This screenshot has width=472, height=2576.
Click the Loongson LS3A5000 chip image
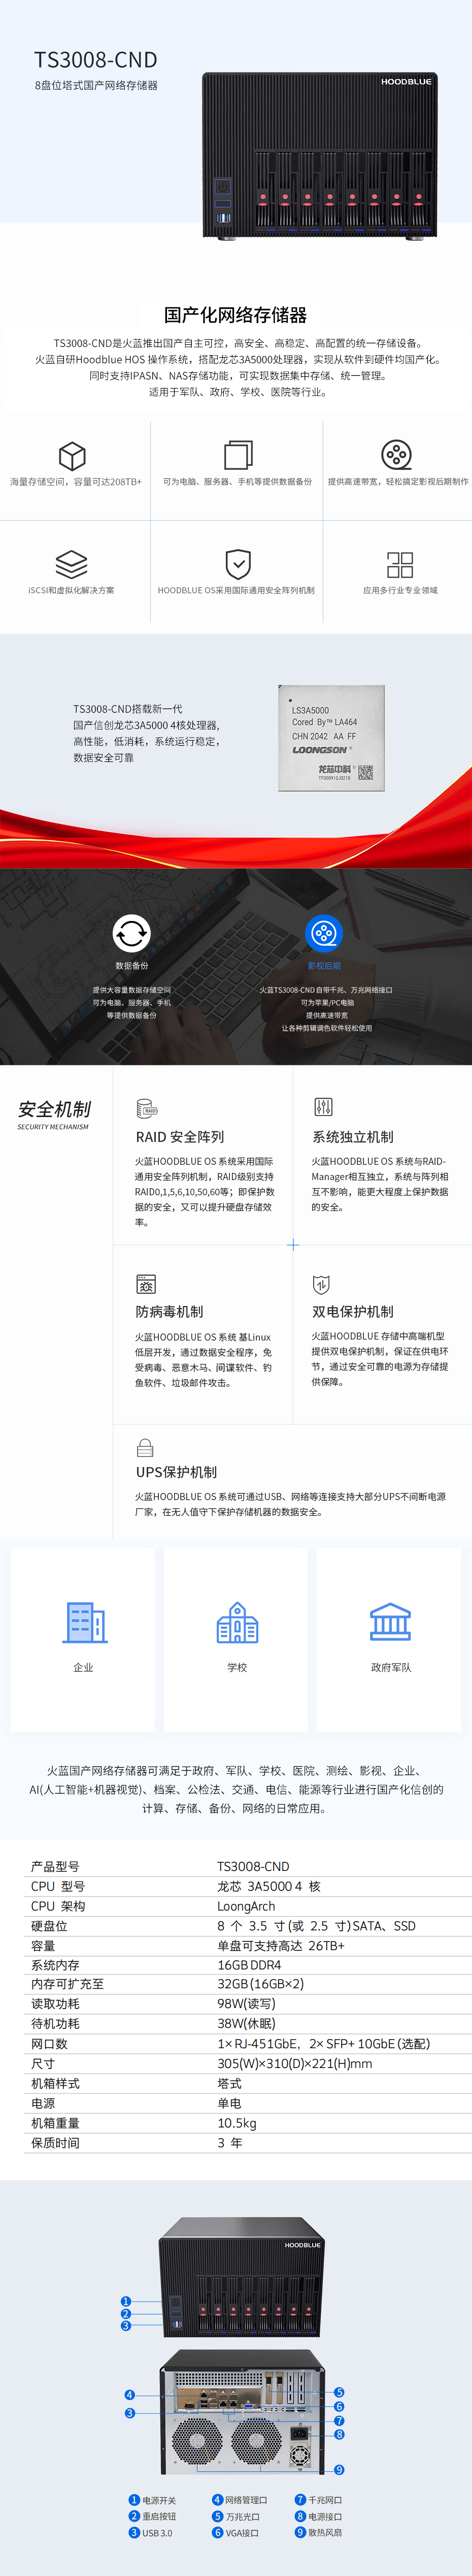331,738
